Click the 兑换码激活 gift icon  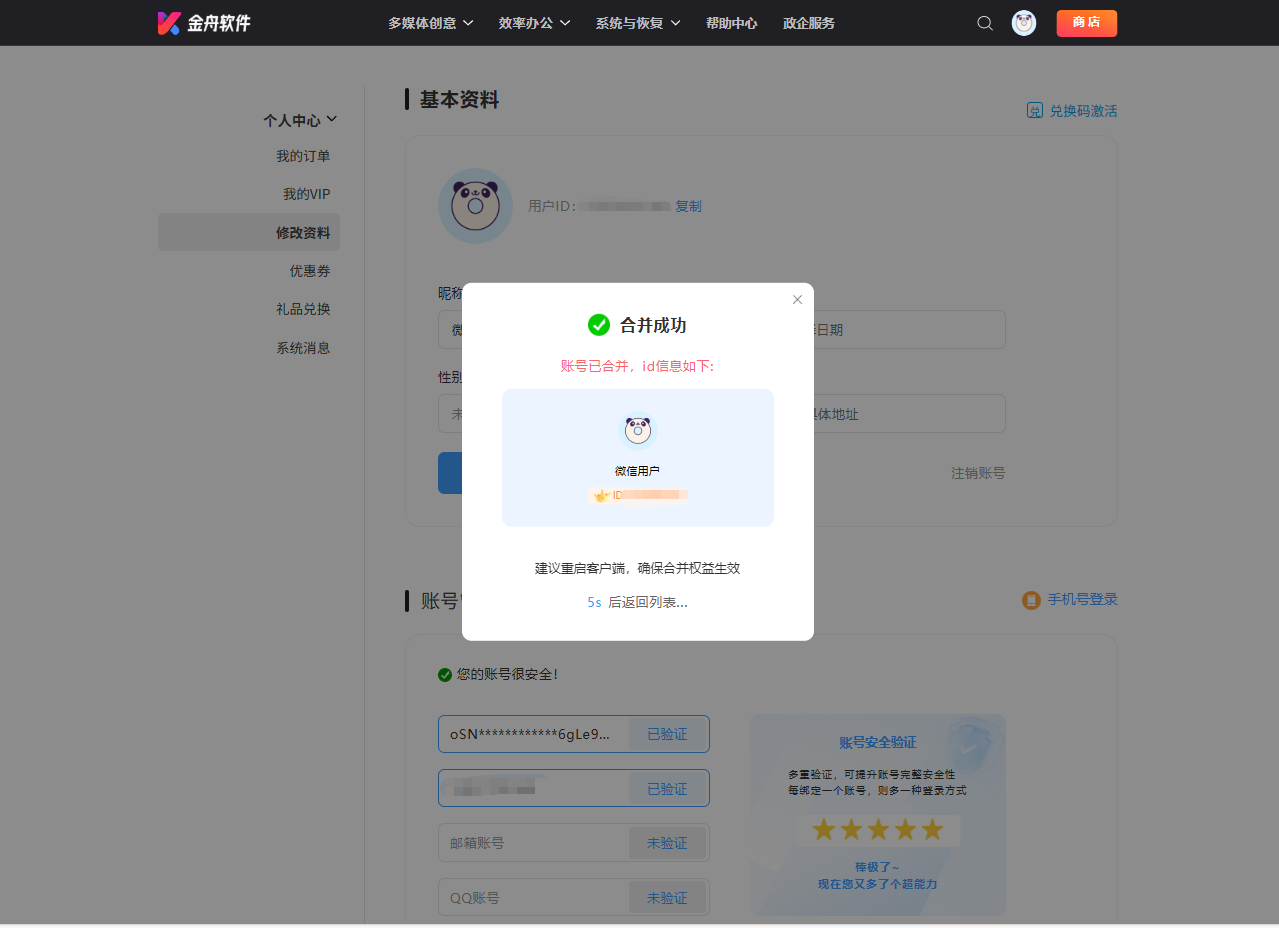pyautogui.click(x=1035, y=111)
